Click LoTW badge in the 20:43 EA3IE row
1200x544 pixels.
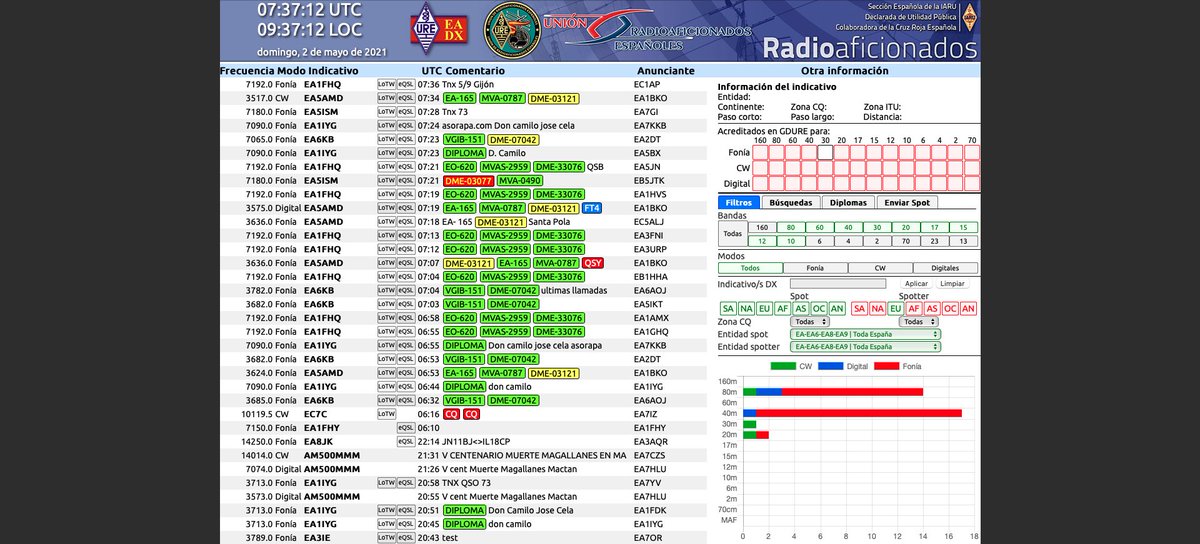click(x=386, y=537)
